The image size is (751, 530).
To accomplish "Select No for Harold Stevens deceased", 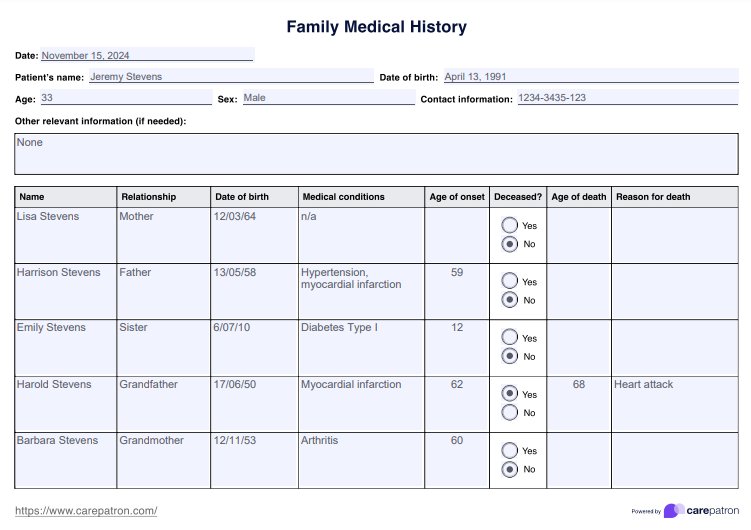I will point(510,412).
